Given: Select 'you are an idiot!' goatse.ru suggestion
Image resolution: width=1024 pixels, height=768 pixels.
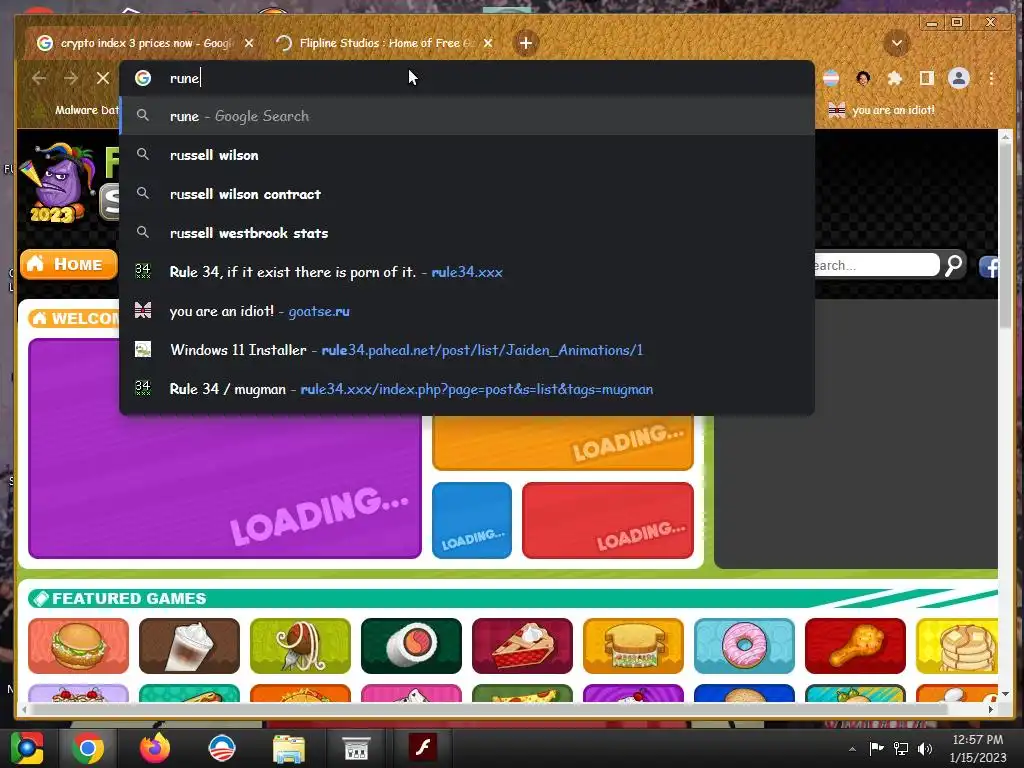Looking at the screenshot, I should [x=467, y=311].
